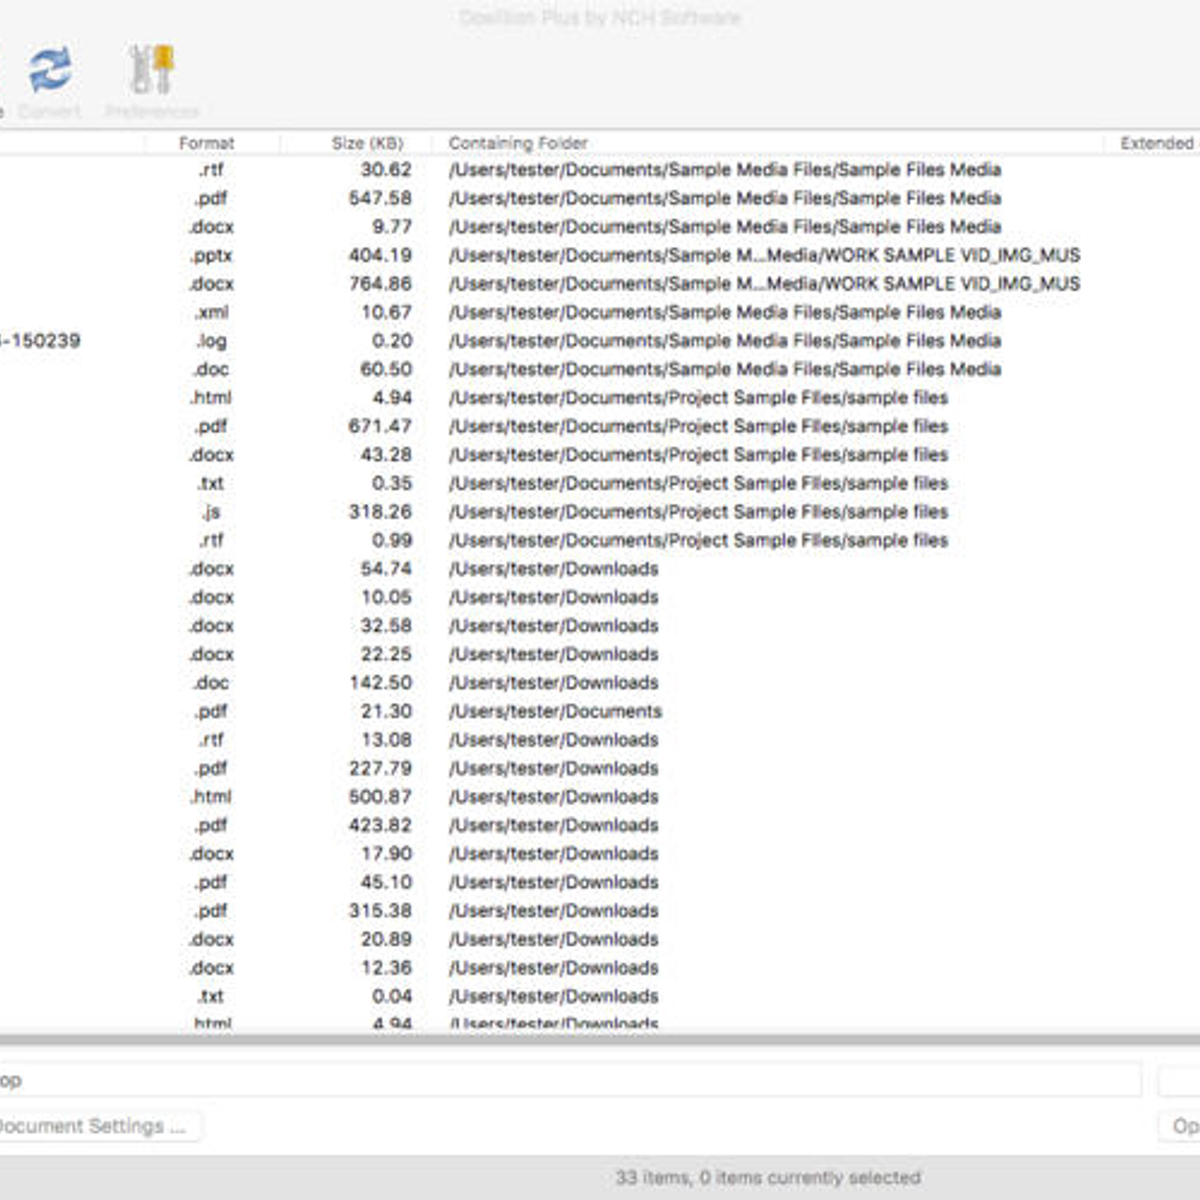Click the output folder text field
1200x1200 pixels.
[570, 1080]
